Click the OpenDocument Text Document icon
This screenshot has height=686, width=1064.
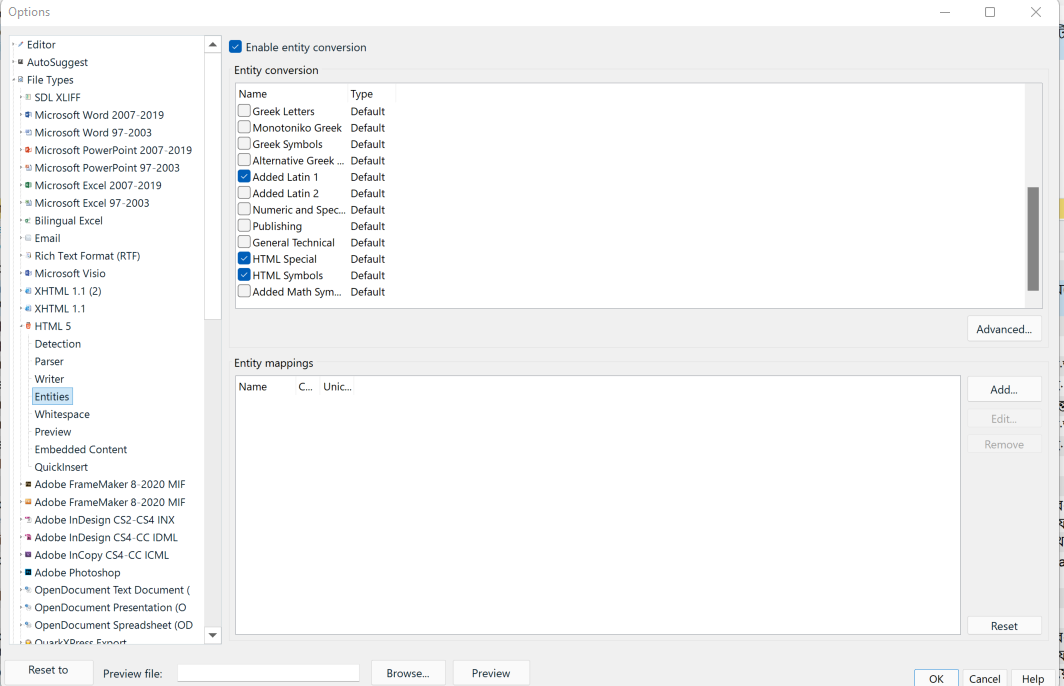tap(28, 590)
